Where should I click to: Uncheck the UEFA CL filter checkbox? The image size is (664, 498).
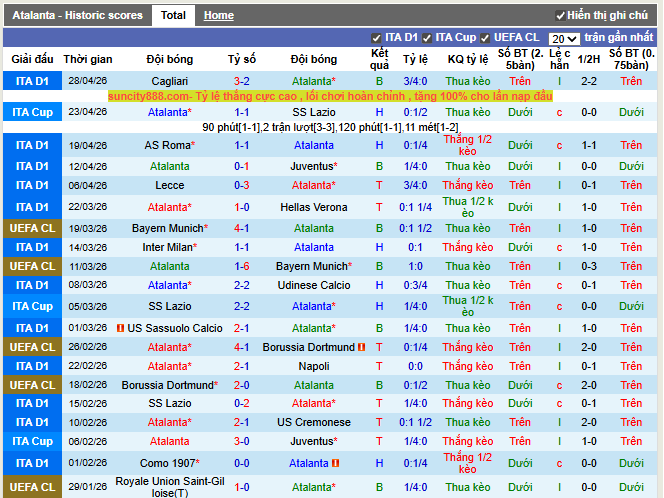pyautogui.click(x=484, y=38)
